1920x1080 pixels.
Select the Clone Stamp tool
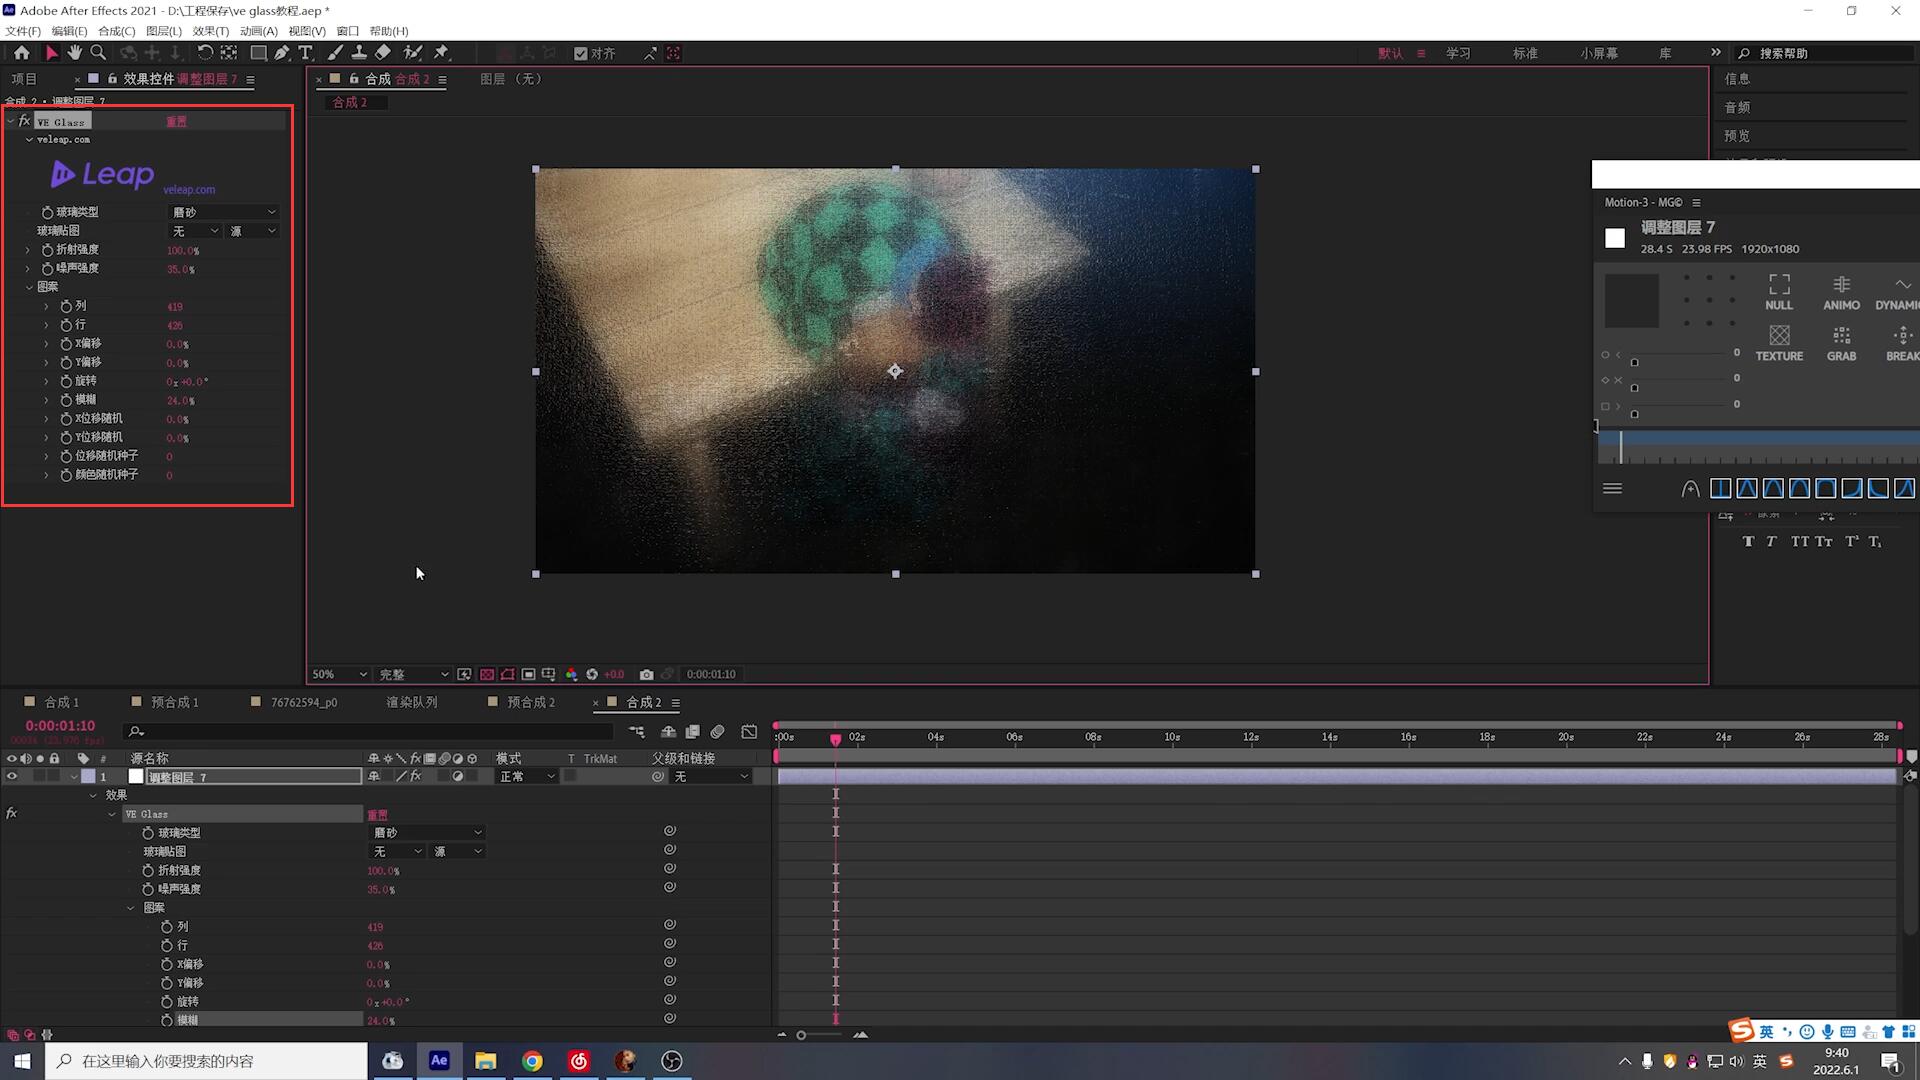[359, 53]
